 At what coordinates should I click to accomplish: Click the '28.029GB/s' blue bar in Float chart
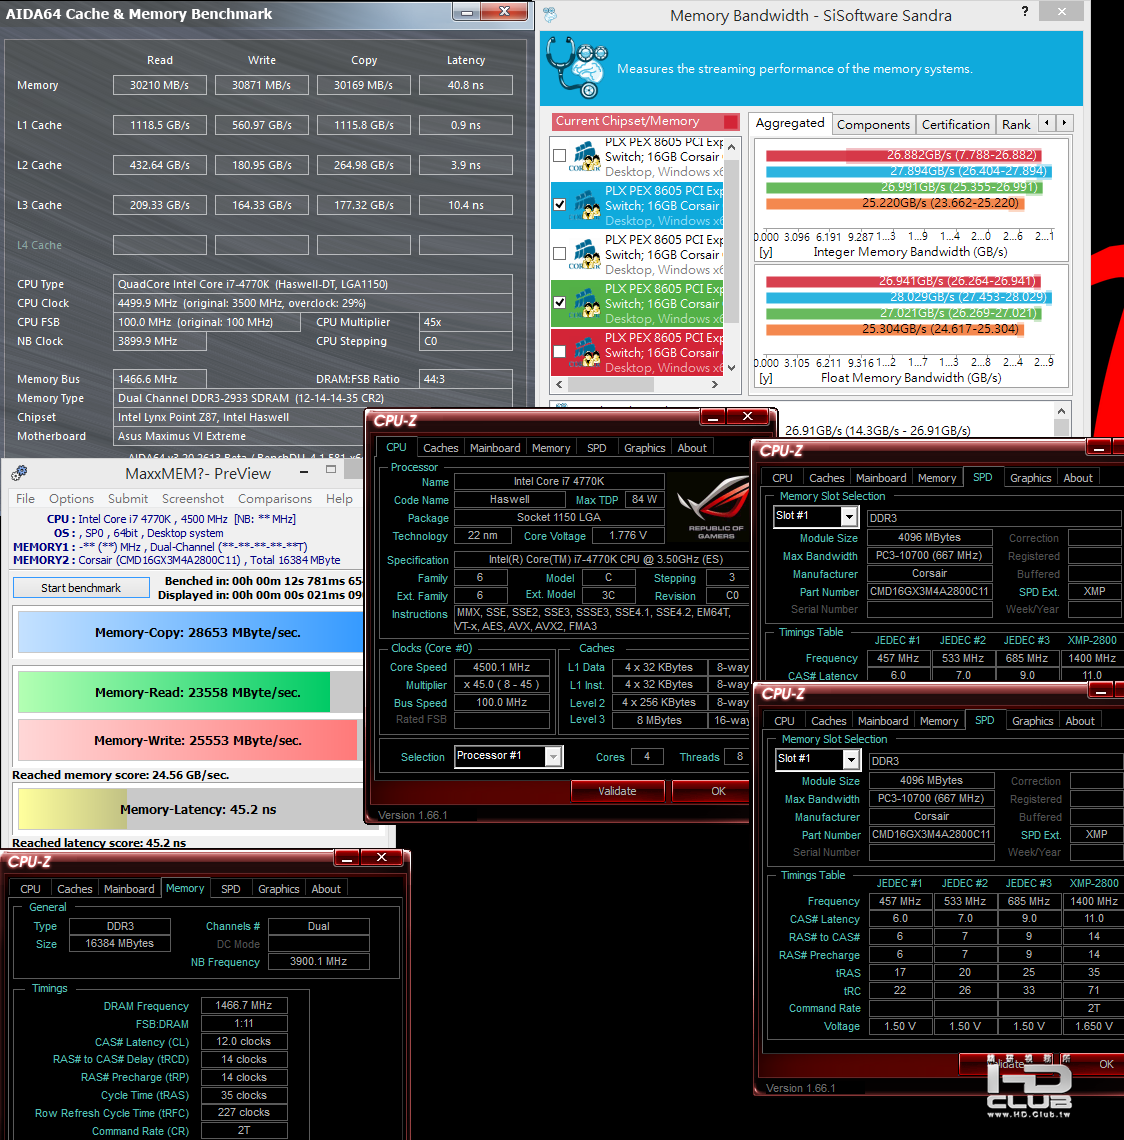[x=908, y=297]
